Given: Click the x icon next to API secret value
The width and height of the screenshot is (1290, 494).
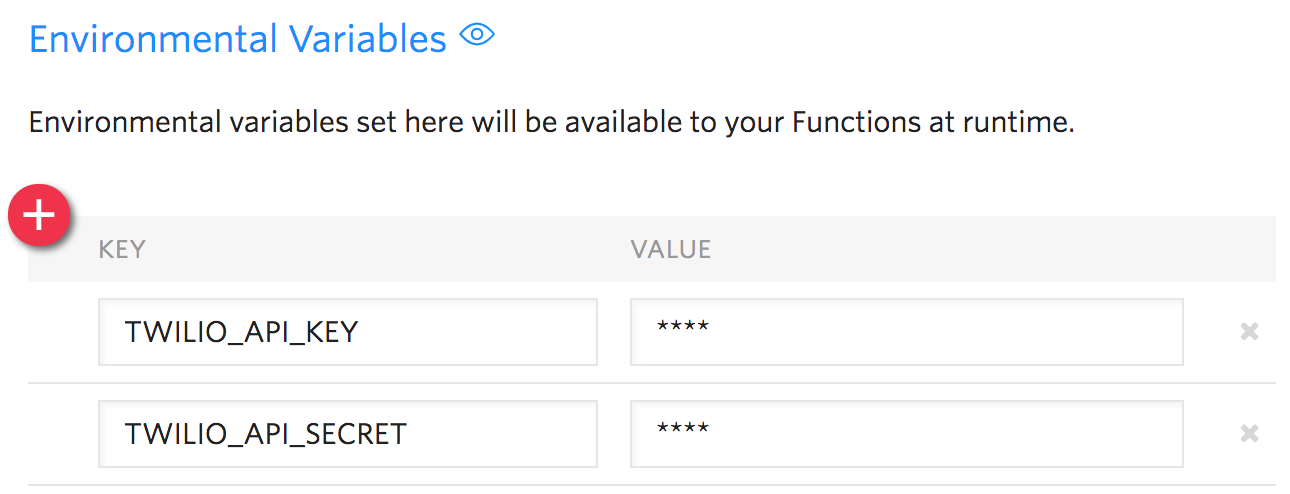Looking at the screenshot, I should pos(1249,433).
